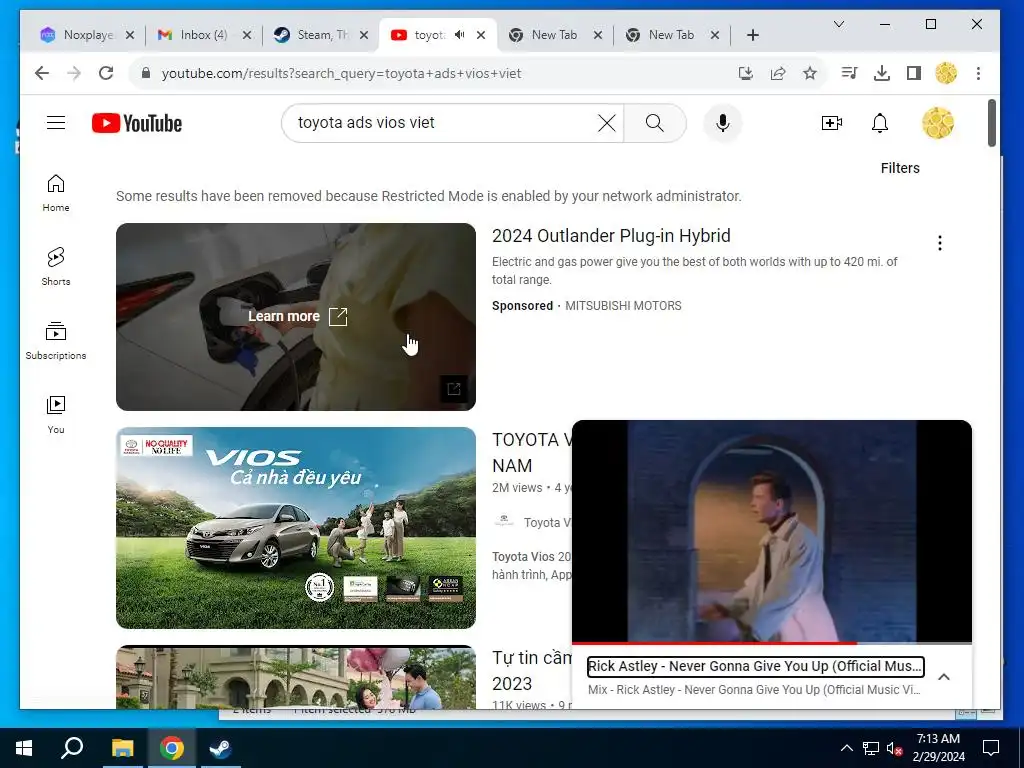Reload the page with refresh icon
The width and height of the screenshot is (1024, 768).
pyautogui.click(x=106, y=73)
